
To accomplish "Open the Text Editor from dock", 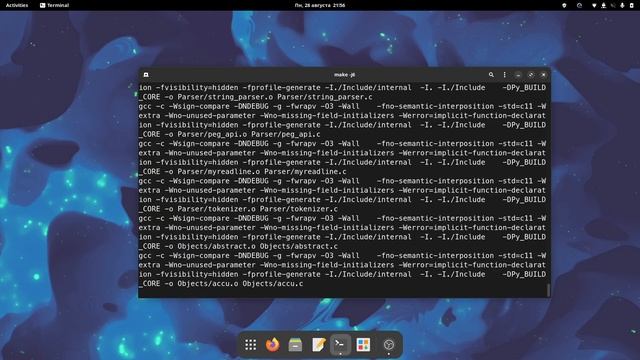I will [x=318, y=345].
